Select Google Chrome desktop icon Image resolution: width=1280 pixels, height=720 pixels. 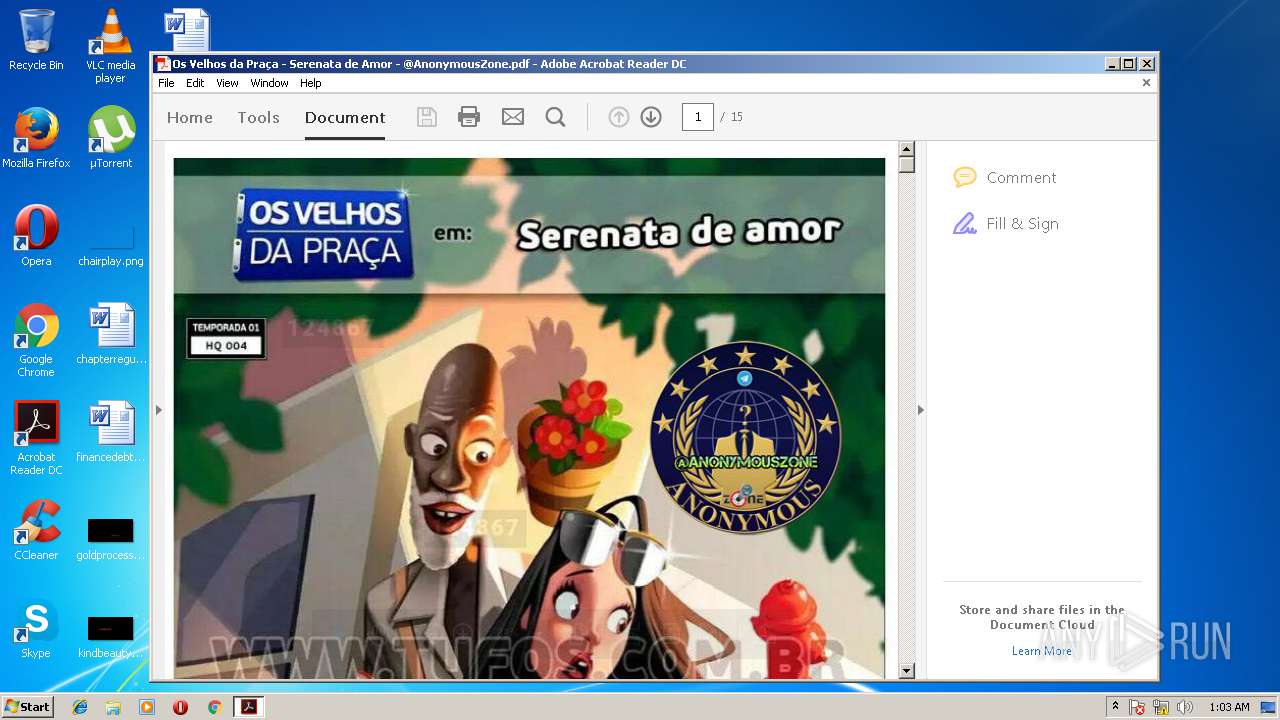36,340
